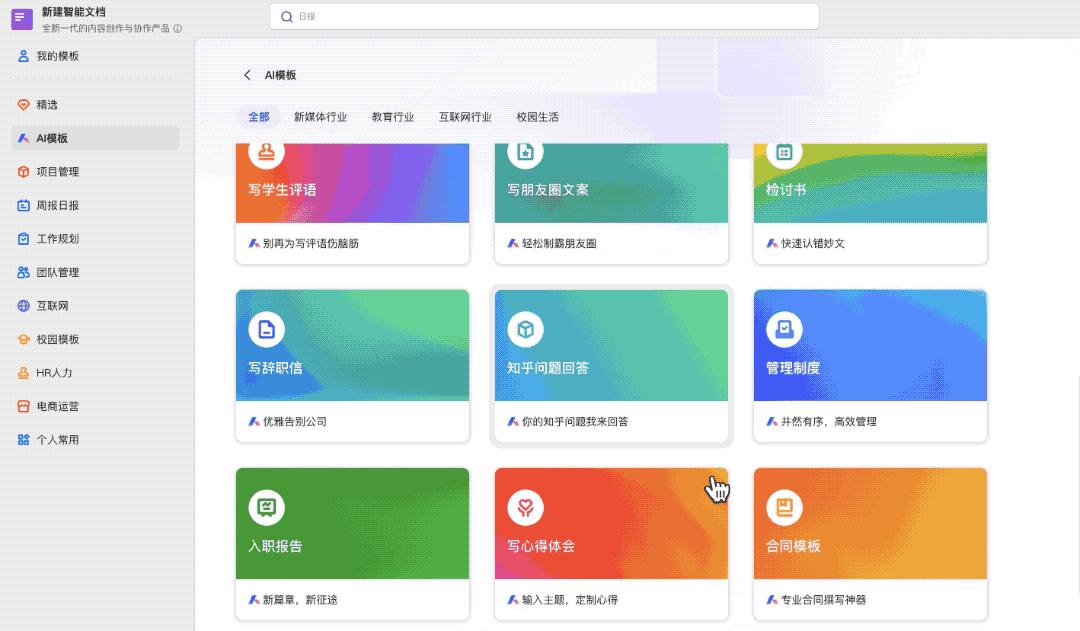
Task: Click the cube icon on 知乎问题回答 card
Action: [526, 329]
